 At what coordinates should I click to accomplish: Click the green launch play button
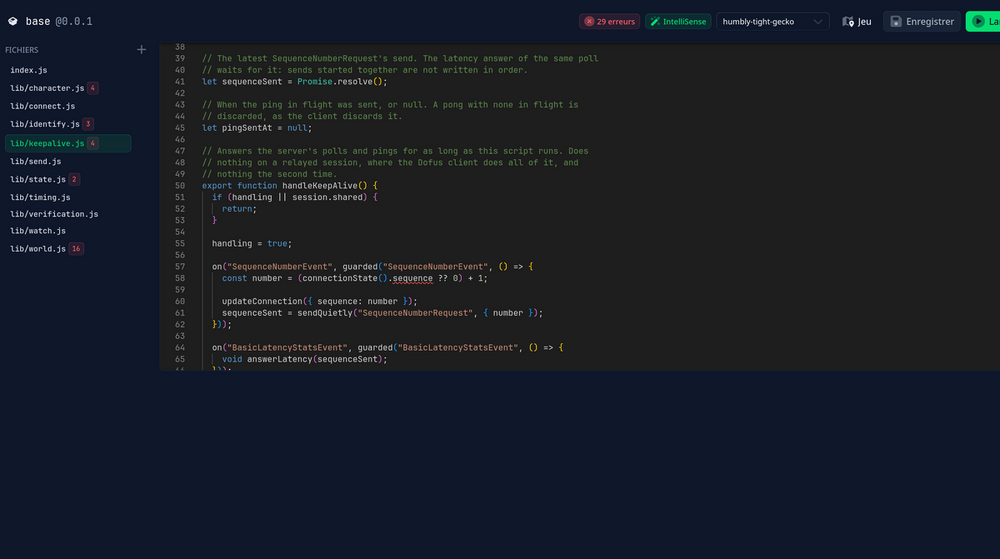(983, 21)
